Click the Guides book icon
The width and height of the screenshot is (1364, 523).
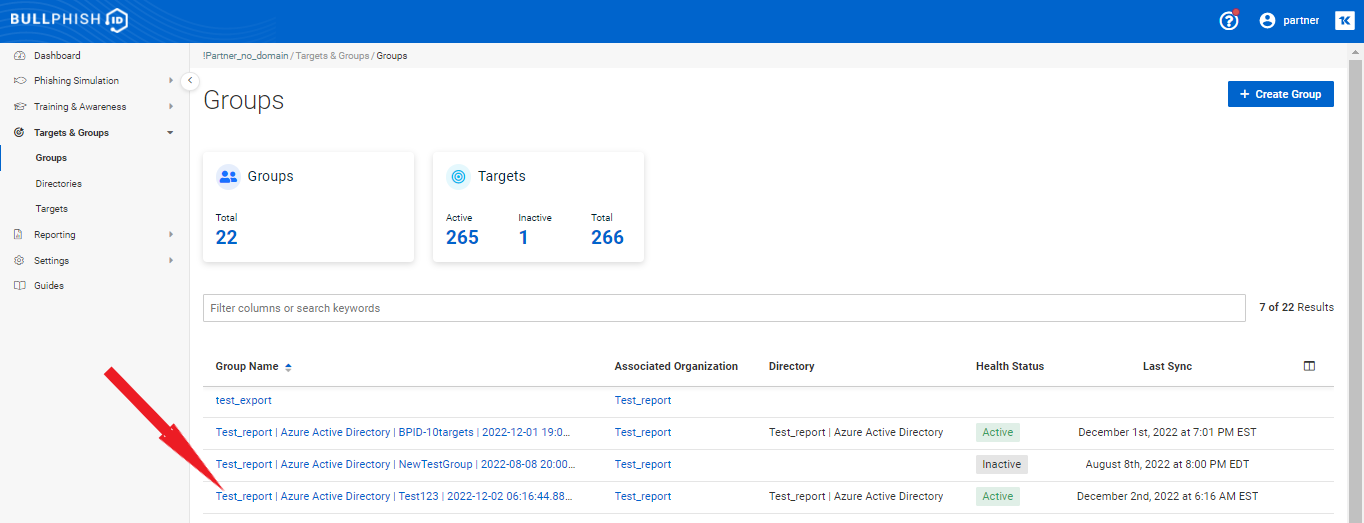tap(19, 286)
